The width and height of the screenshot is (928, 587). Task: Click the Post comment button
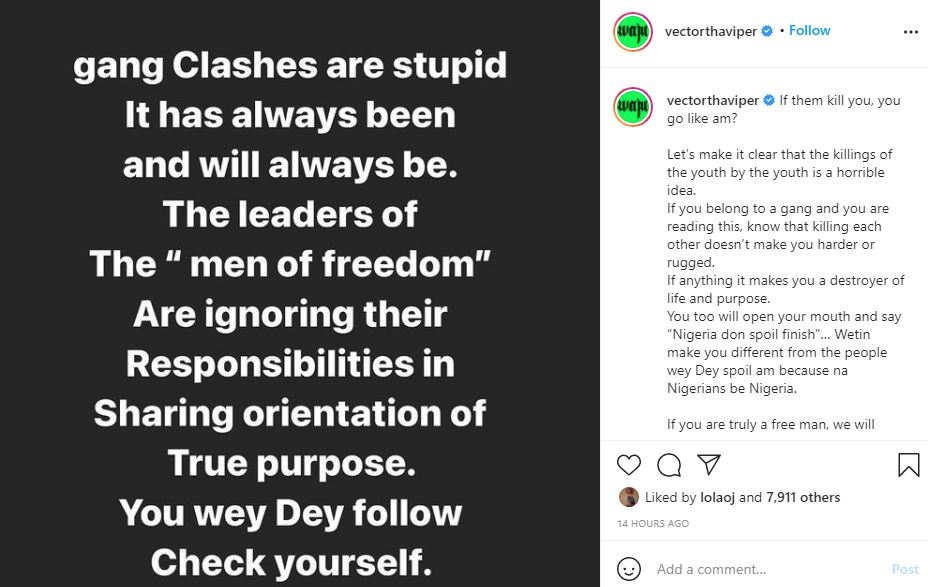[904, 569]
